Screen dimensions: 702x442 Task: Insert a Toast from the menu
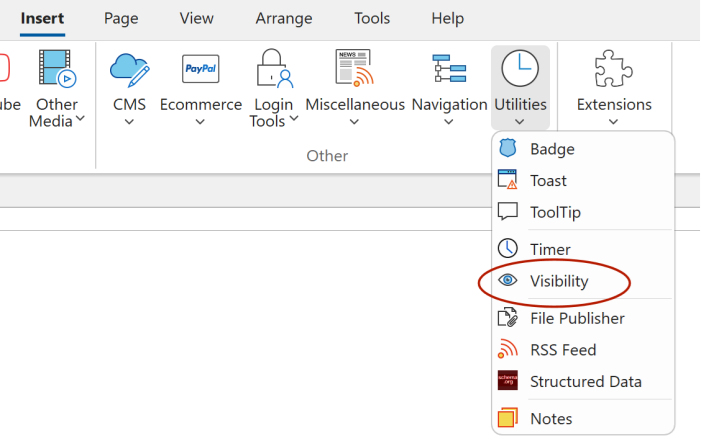click(548, 181)
